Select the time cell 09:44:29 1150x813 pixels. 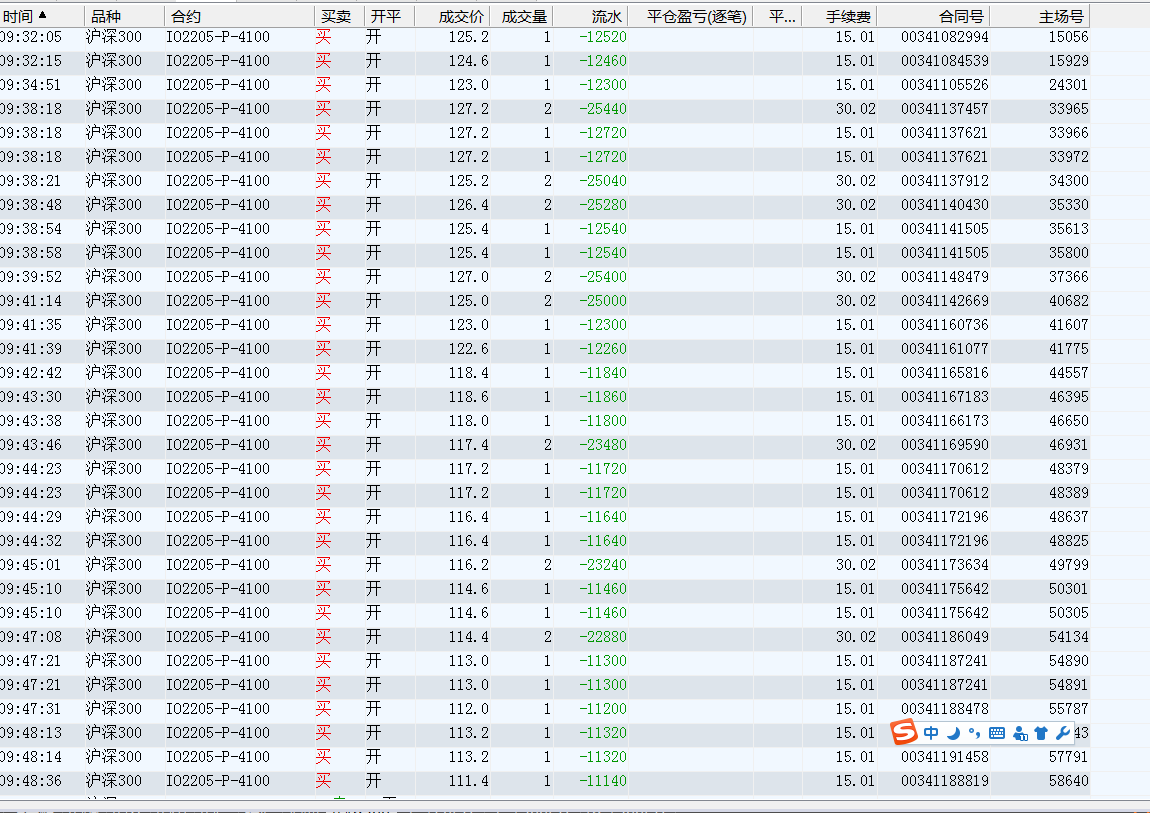[x=32, y=517]
